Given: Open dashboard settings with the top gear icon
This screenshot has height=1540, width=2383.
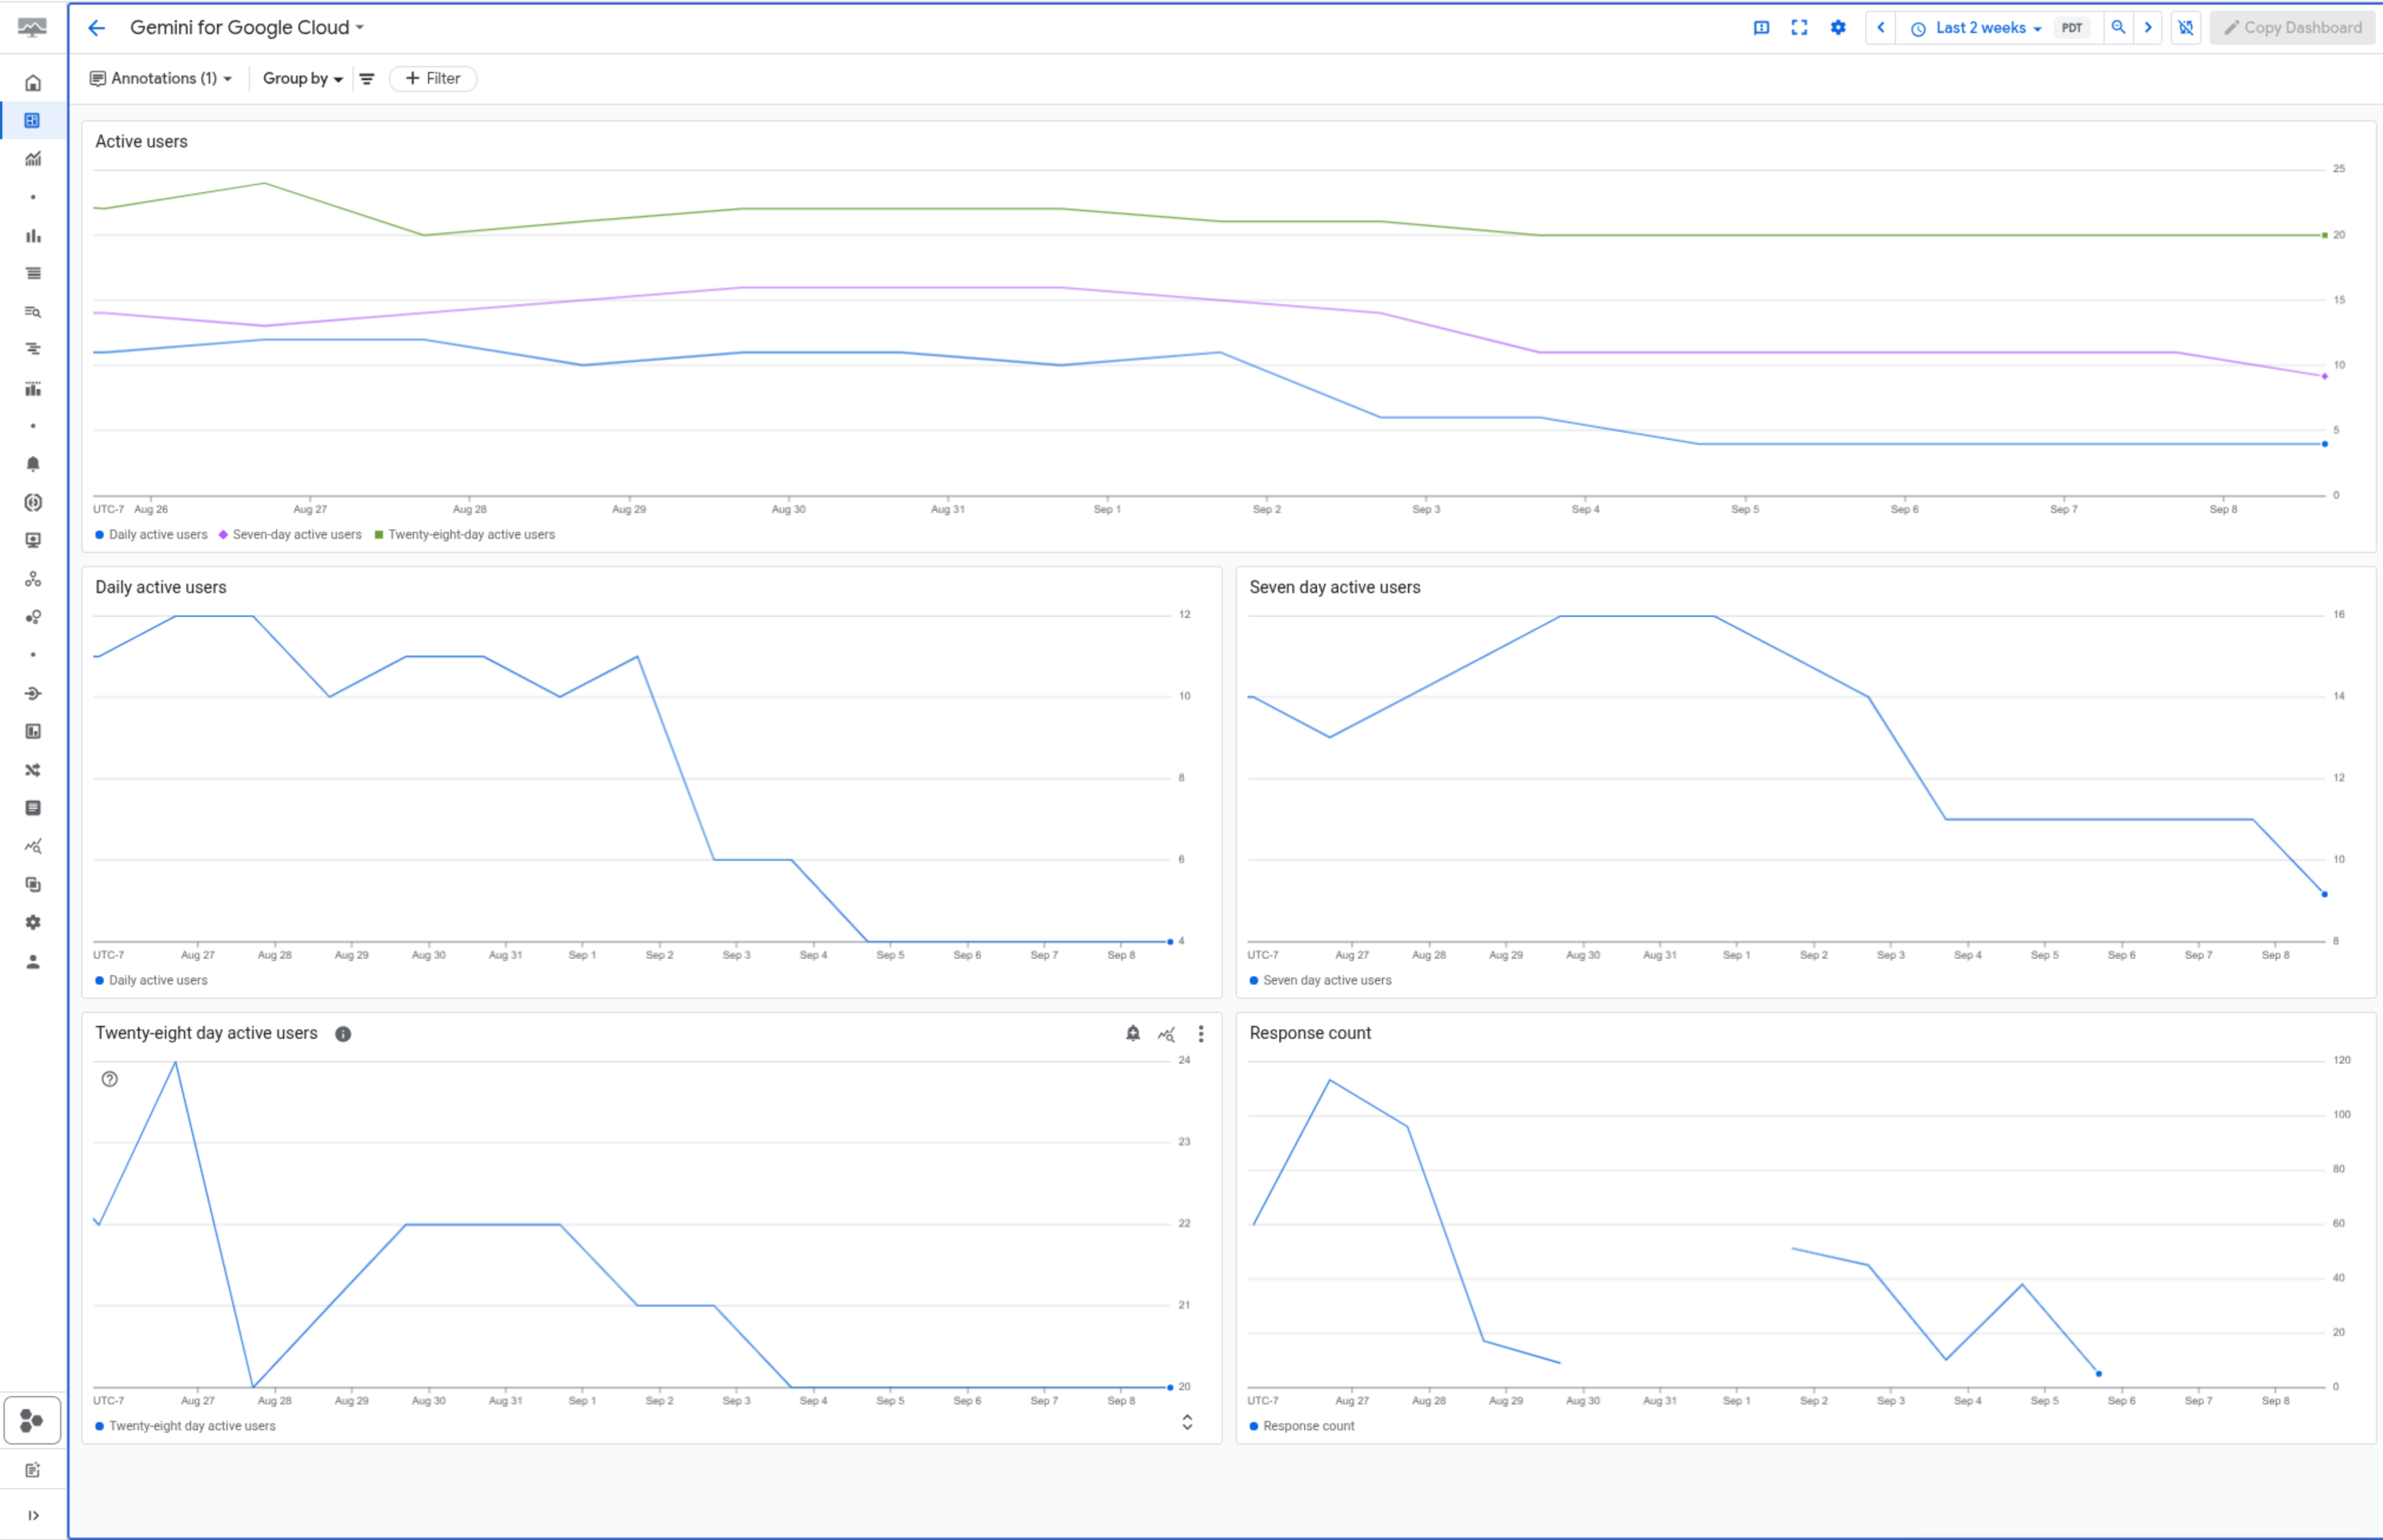Looking at the screenshot, I should pos(1838,27).
